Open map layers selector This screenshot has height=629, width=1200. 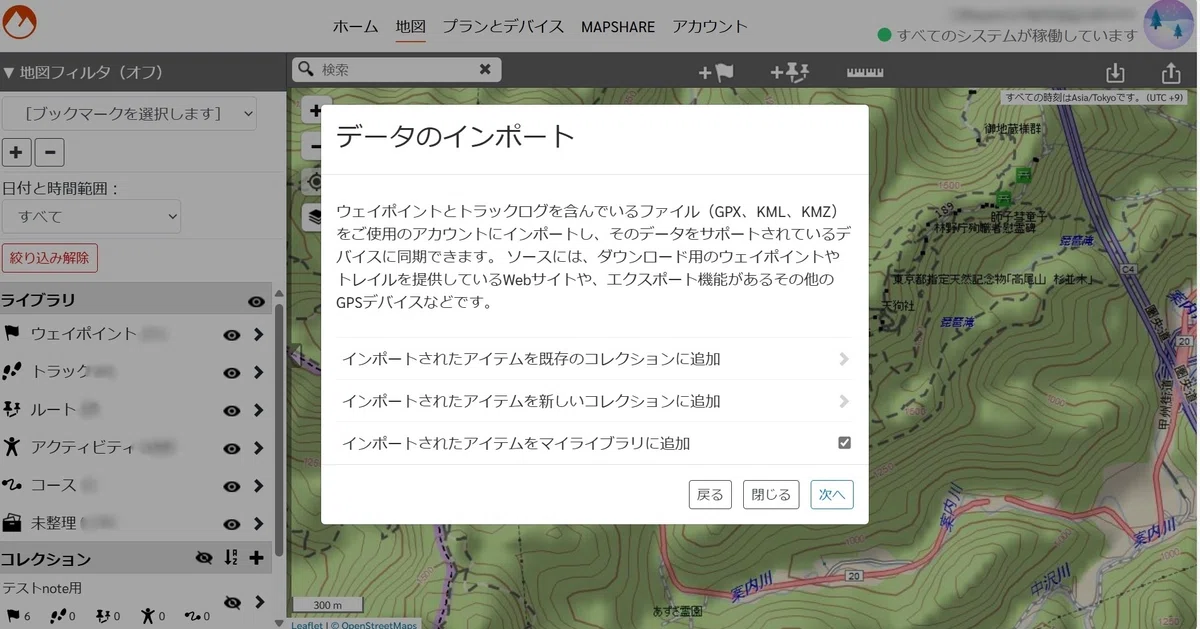[315, 217]
